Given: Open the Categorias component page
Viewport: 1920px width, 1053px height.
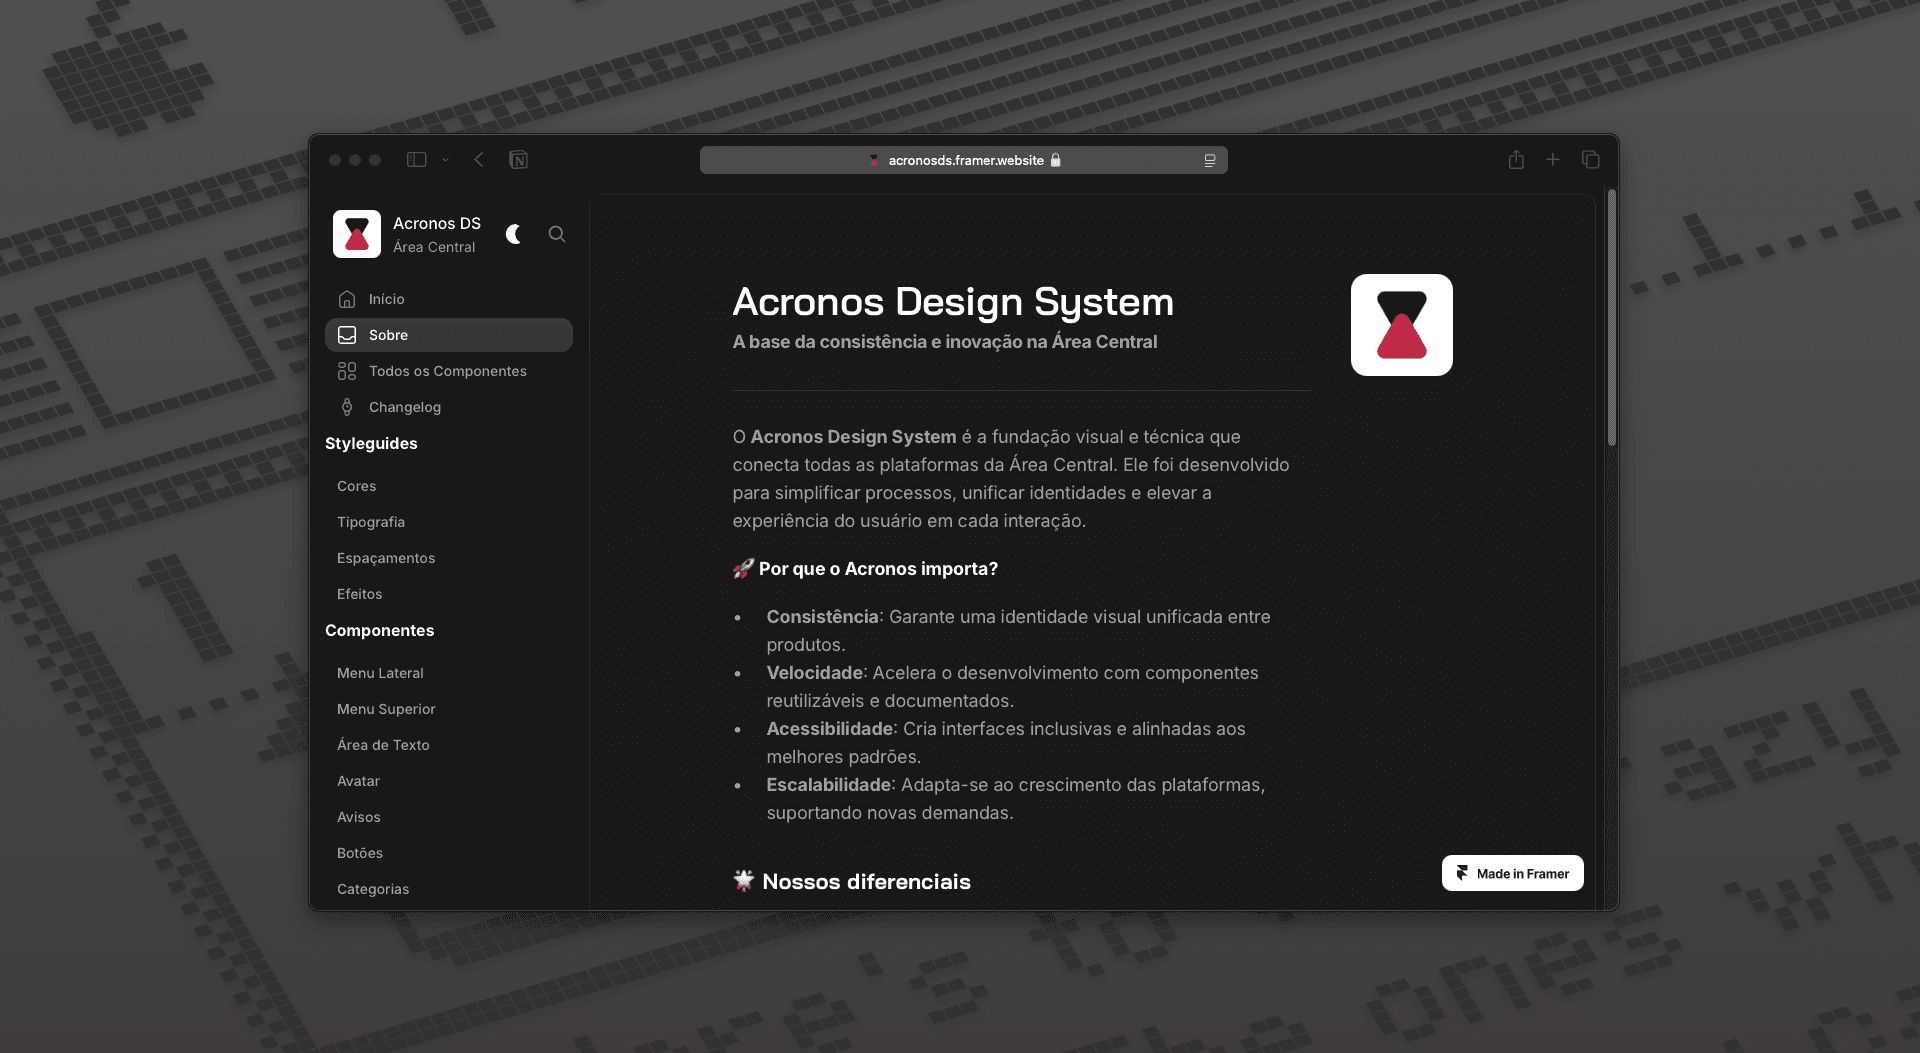Looking at the screenshot, I should coord(373,889).
